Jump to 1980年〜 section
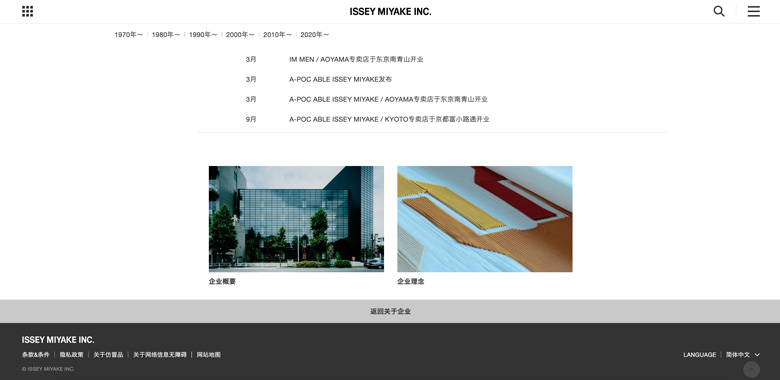 pos(166,35)
